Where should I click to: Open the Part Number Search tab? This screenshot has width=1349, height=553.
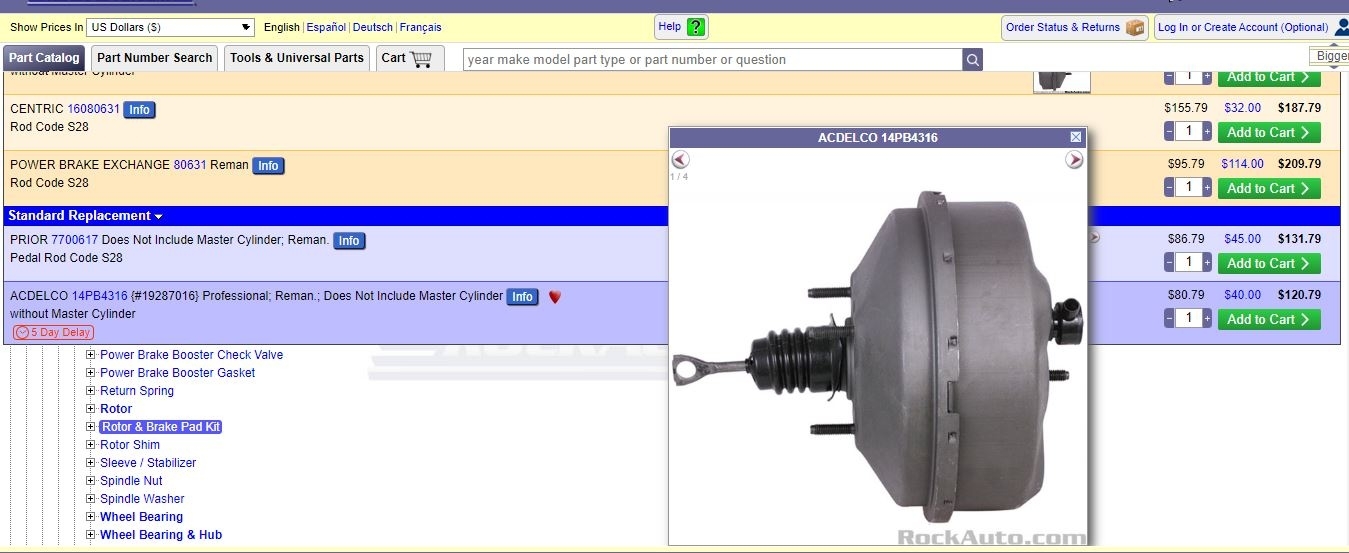tap(155, 58)
